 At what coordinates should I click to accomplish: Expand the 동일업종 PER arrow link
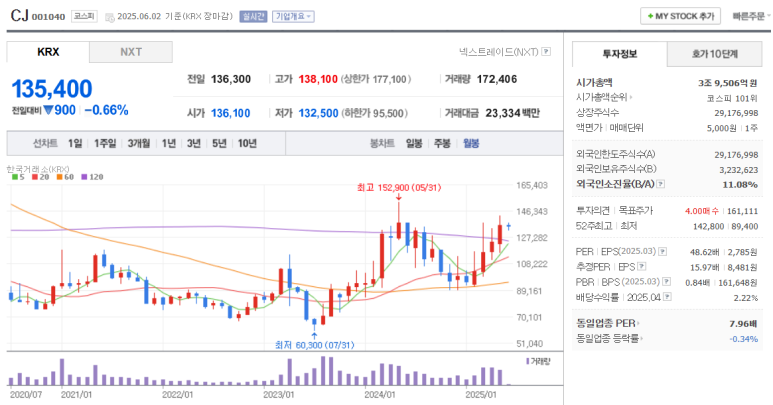[608, 324]
